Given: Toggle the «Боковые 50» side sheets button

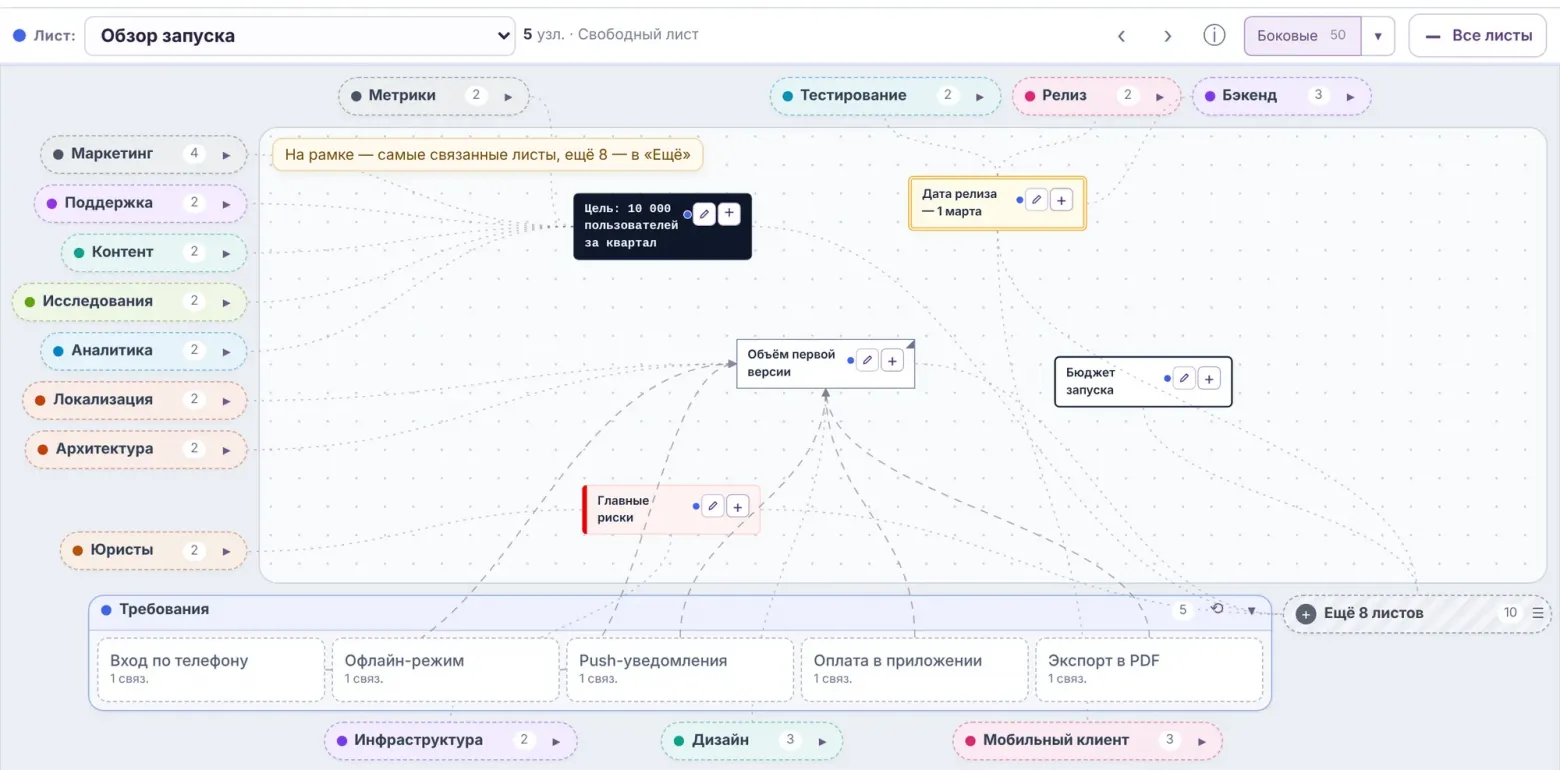Looking at the screenshot, I should [x=1302, y=36].
